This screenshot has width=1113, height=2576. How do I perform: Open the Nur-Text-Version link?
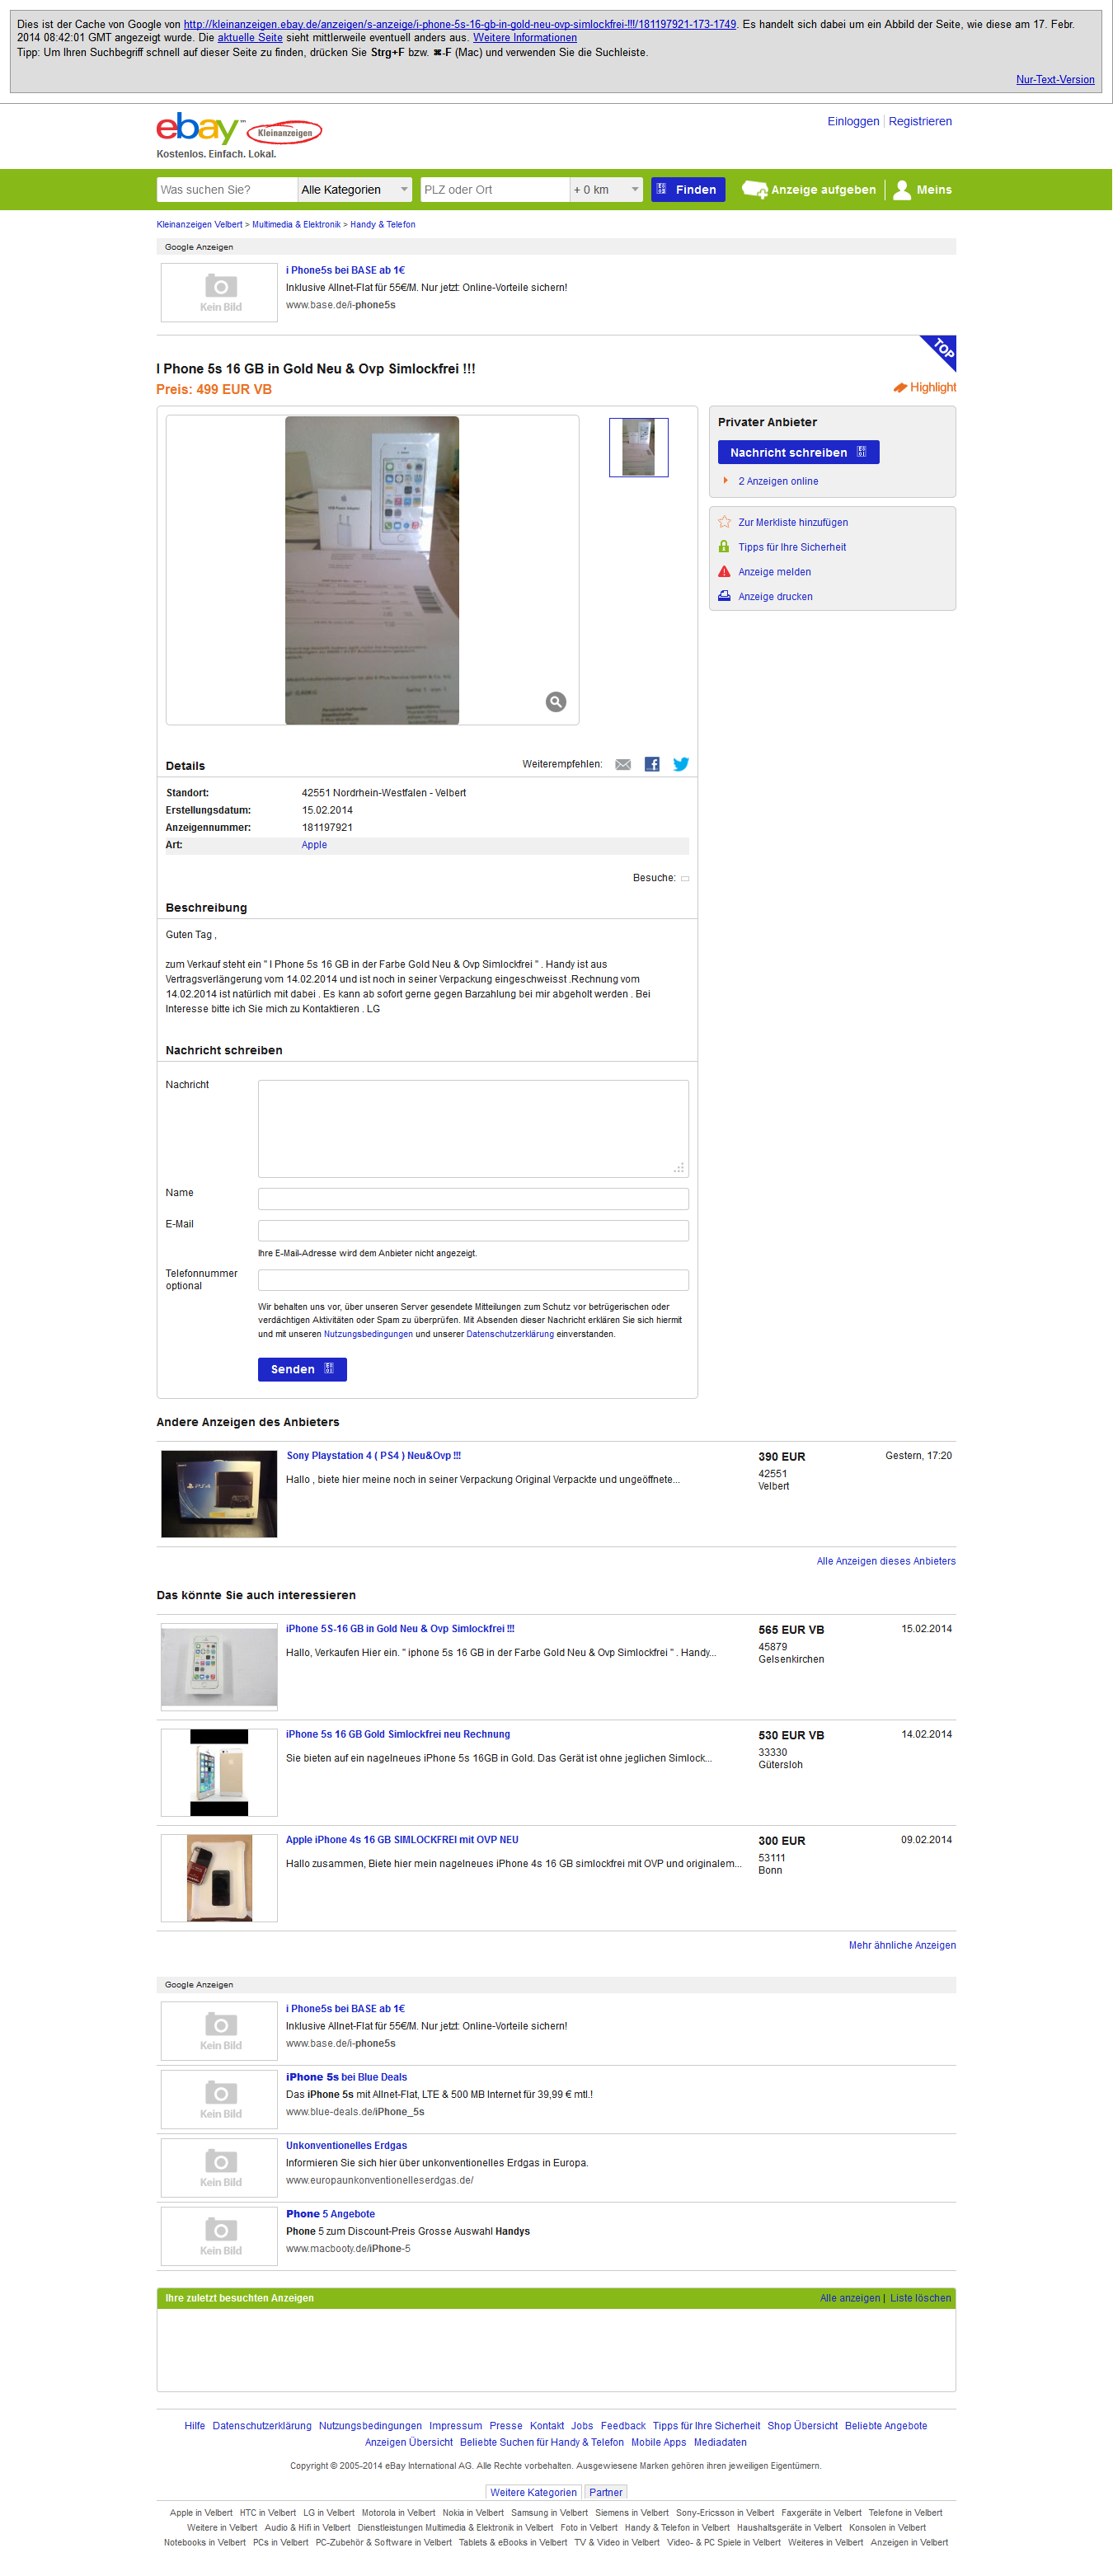(x=1055, y=79)
